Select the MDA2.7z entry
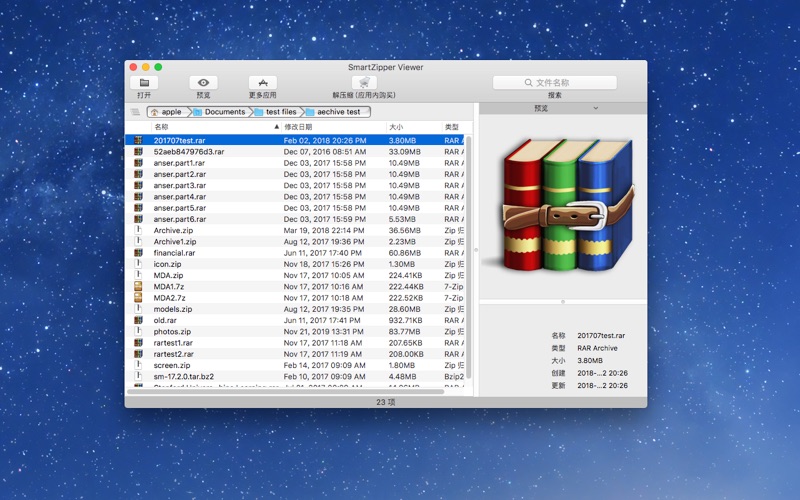The height and width of the screenshot is (500, 800). tap(169, 297)
